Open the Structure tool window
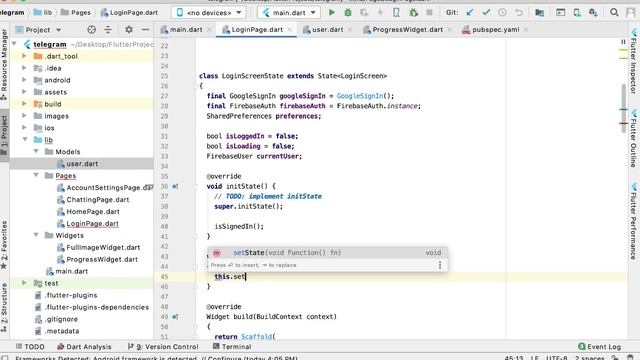640x360 pixels. tap(4, 307)
